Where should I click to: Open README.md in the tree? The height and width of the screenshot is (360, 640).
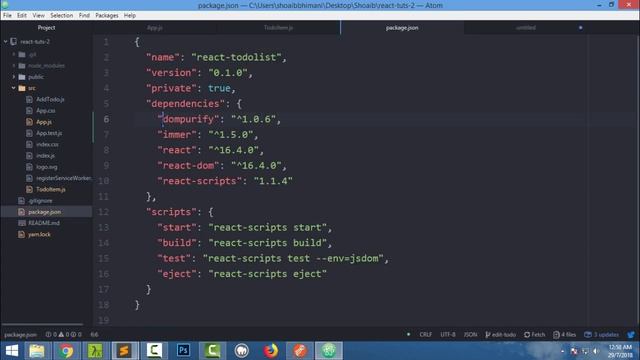point(44,223)
